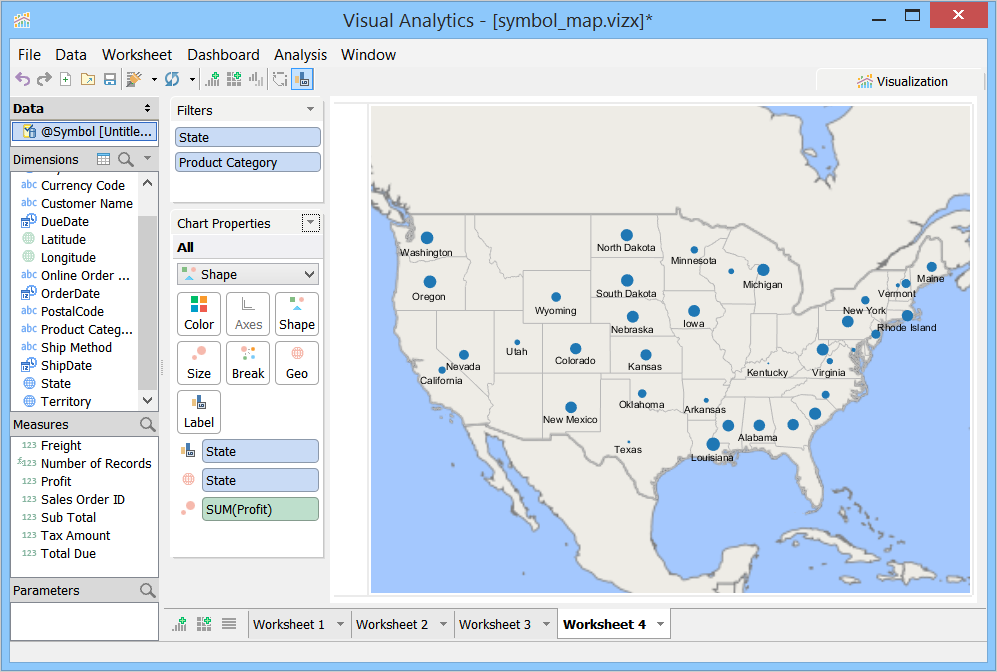This screenshot has width=997, height=672.
Task: Open the Data menu
Action: [71, 55]
